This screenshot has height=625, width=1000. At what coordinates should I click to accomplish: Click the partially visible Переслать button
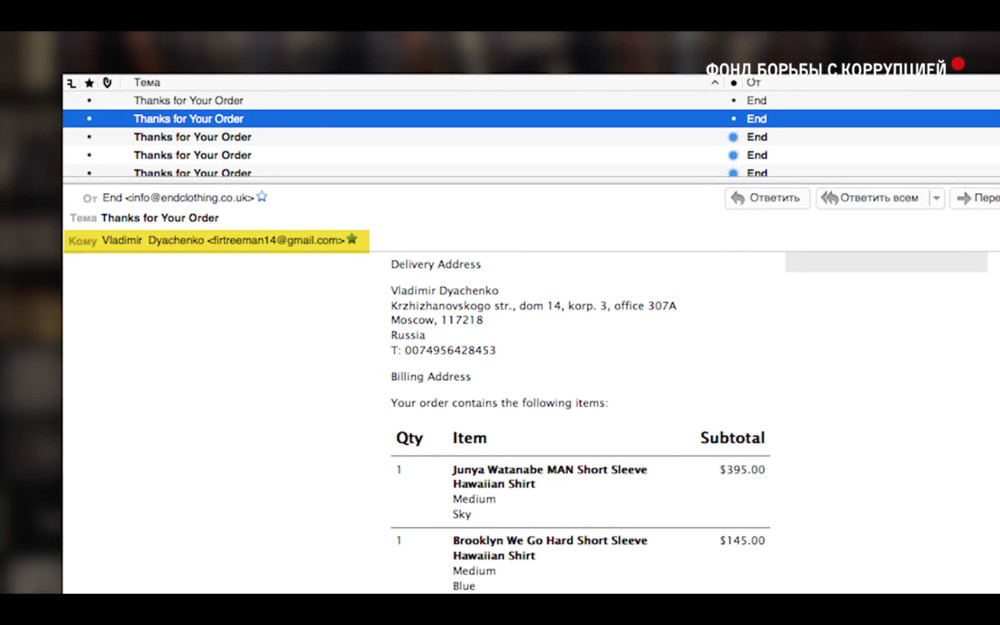[x=975, y=198]
